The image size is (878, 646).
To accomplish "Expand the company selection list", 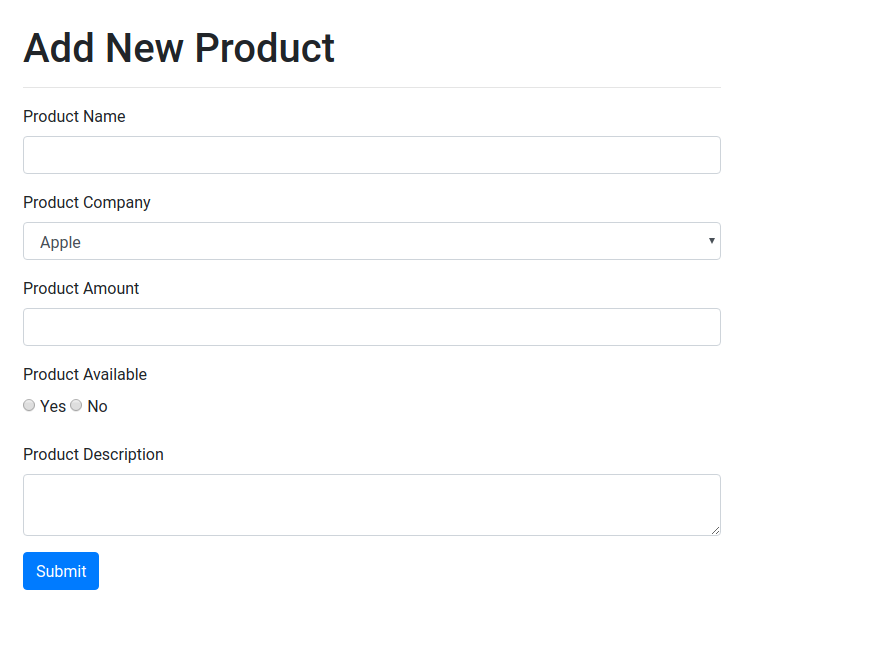I will pos(371,241).
